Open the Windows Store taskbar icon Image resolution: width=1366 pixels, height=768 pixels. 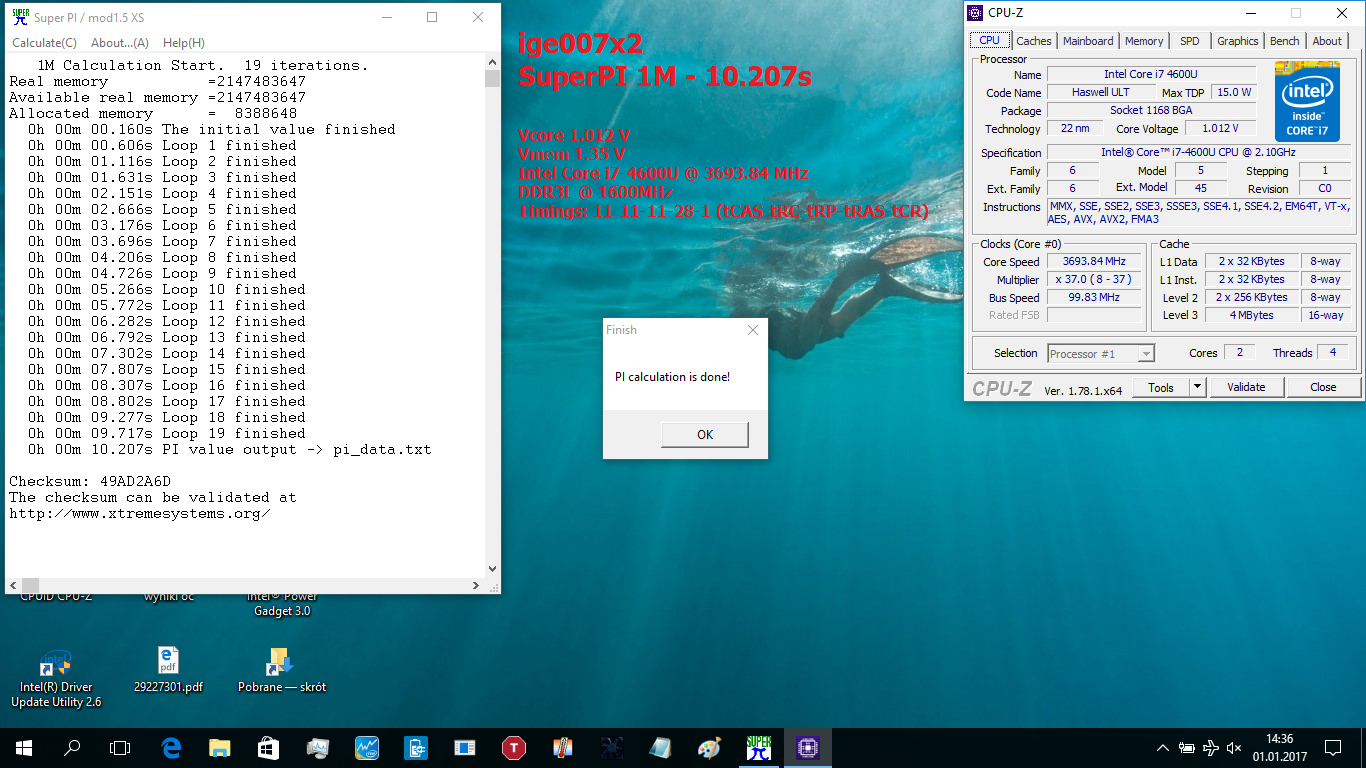click(269, 747)
